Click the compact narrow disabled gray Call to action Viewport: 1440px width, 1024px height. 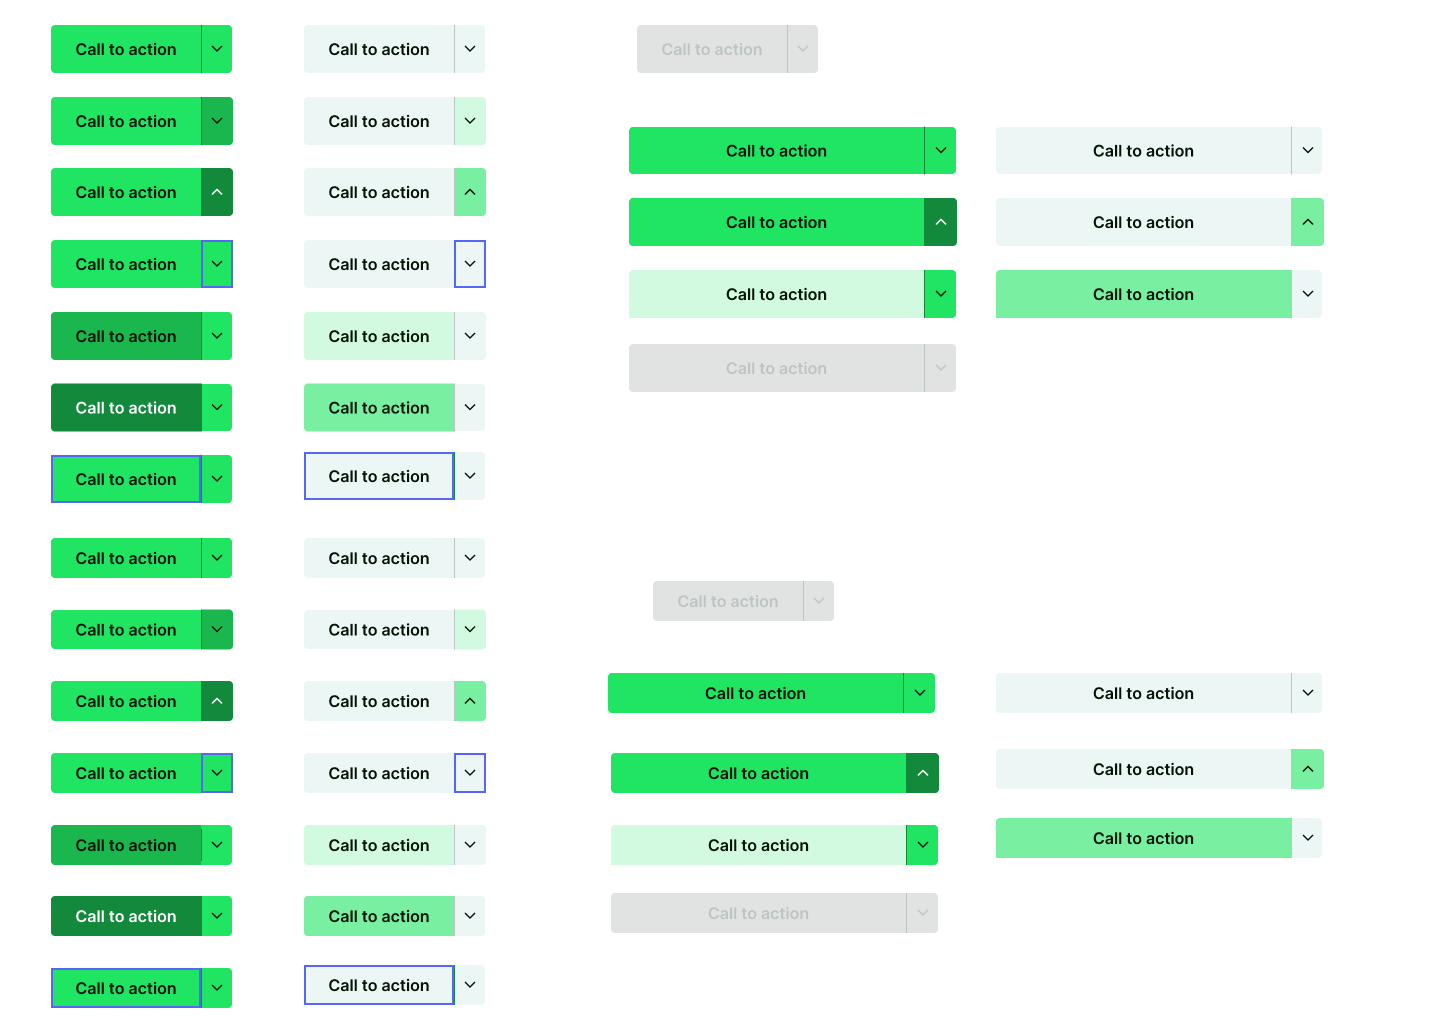728,601
